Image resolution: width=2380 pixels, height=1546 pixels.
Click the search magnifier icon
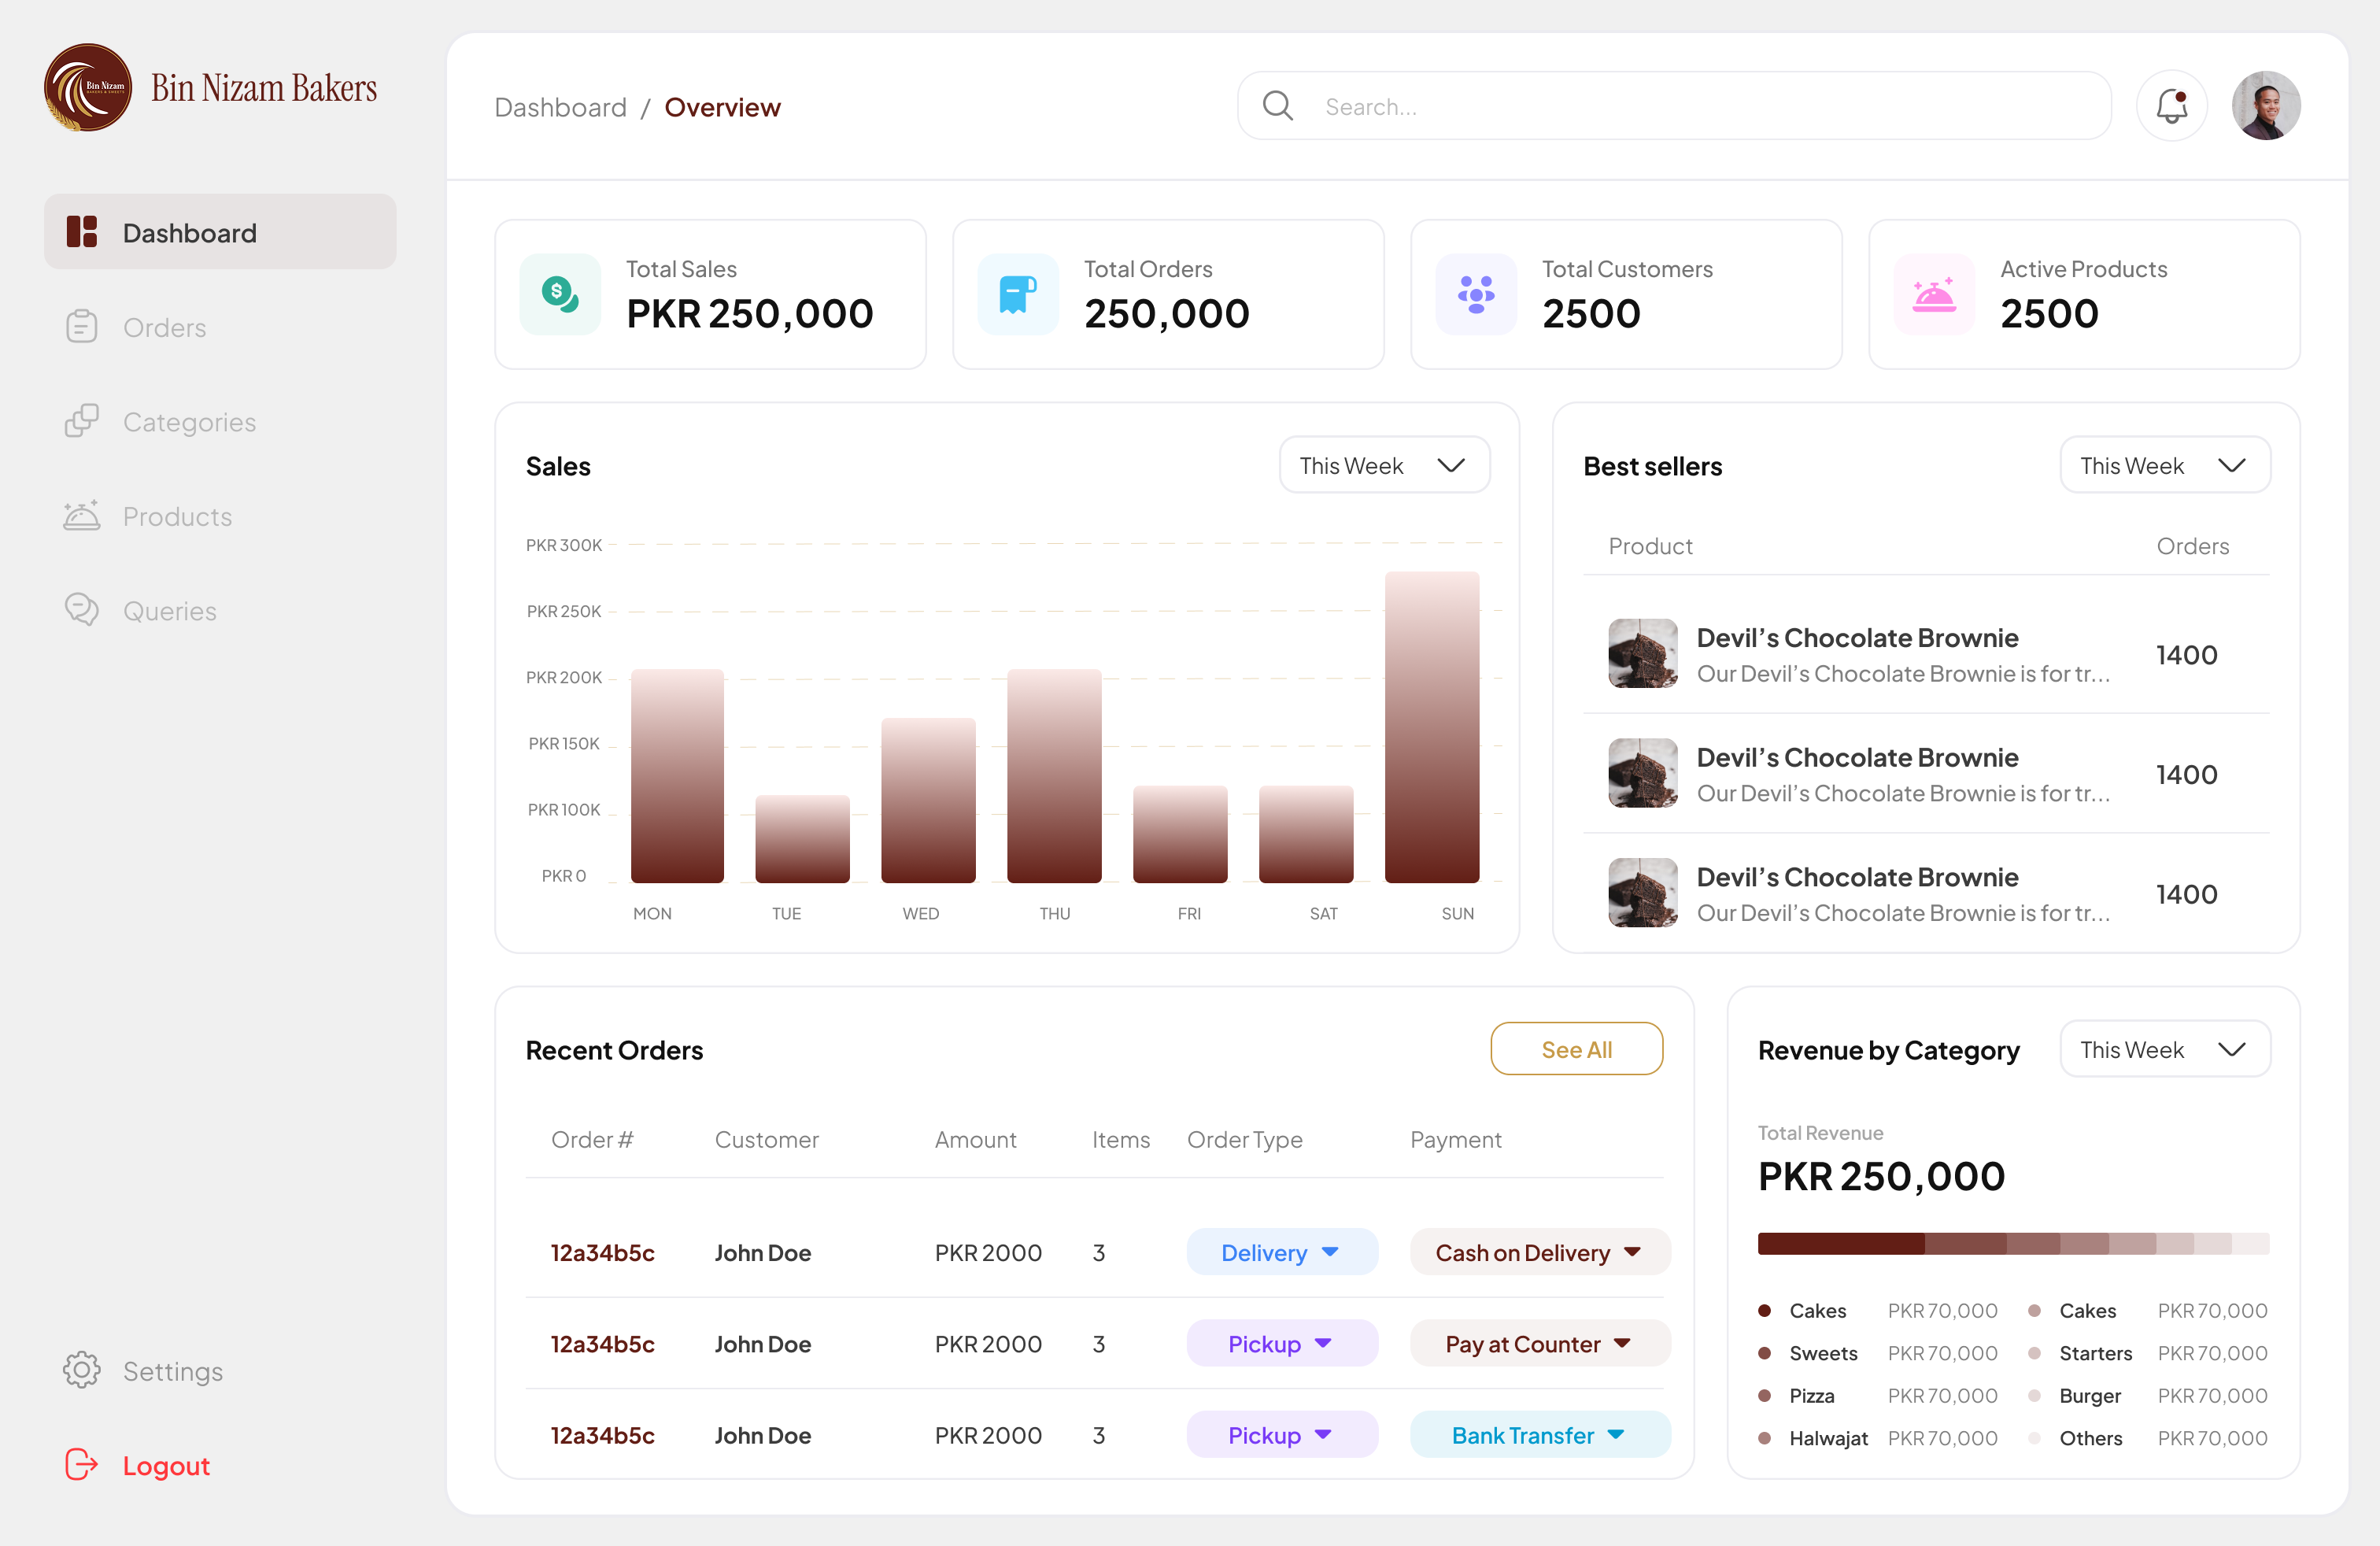pyautogui.click(x=1277, y=106)
